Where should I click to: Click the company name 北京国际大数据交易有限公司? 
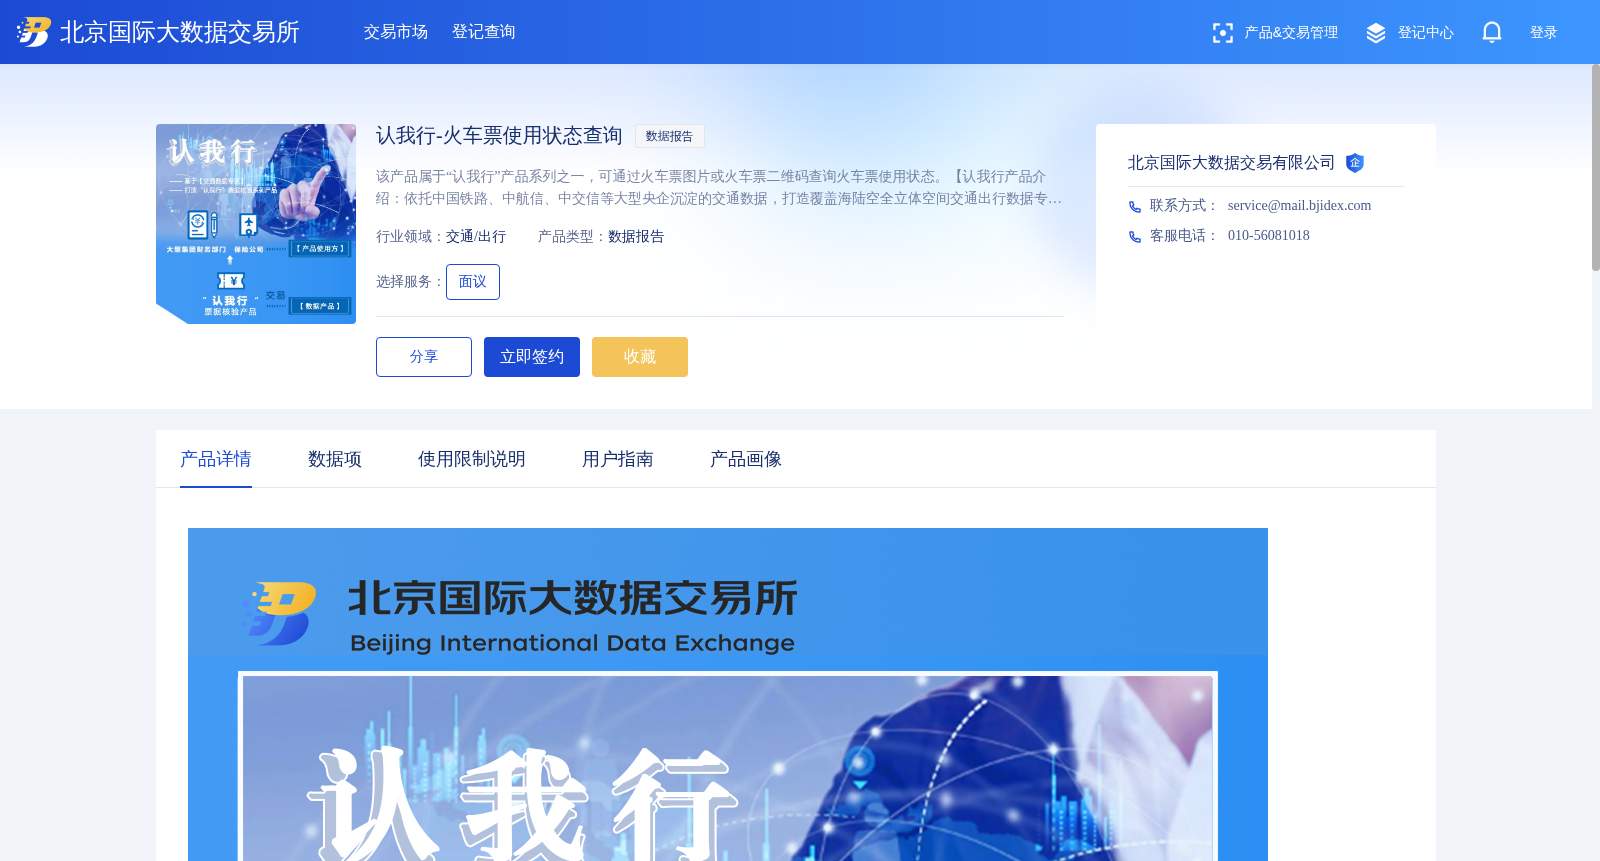tap(1231, 163)
